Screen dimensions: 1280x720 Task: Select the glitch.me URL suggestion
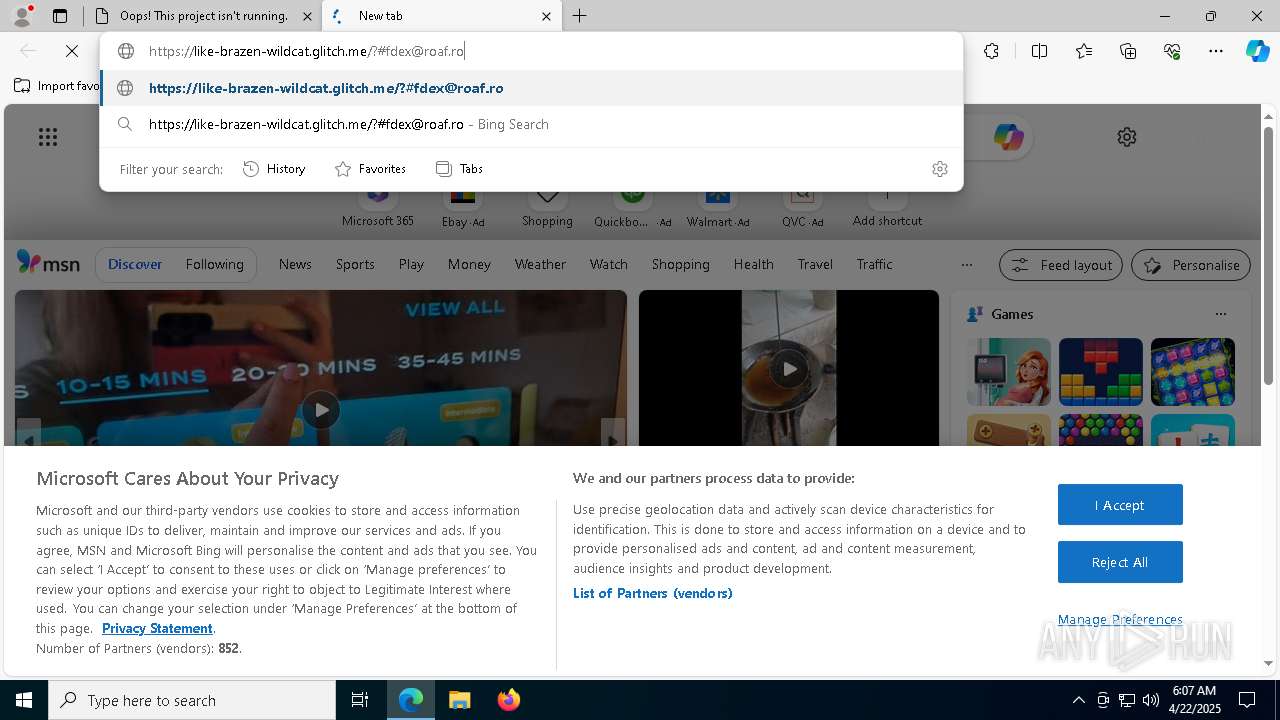531,88
